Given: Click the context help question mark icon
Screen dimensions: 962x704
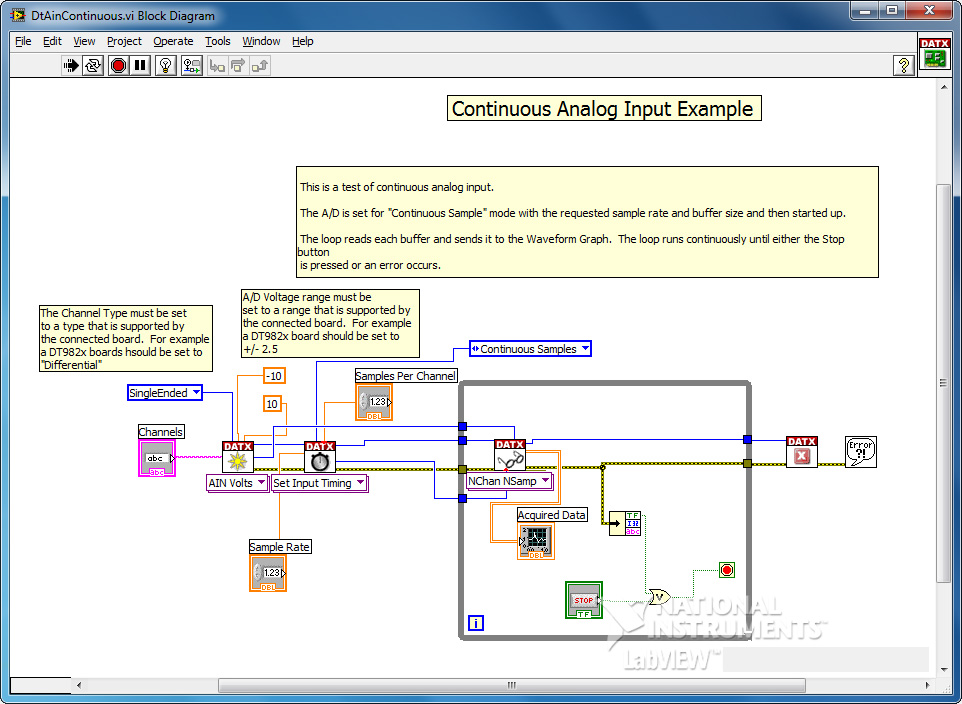Looking at the screenshot, I should coord(904,66).
